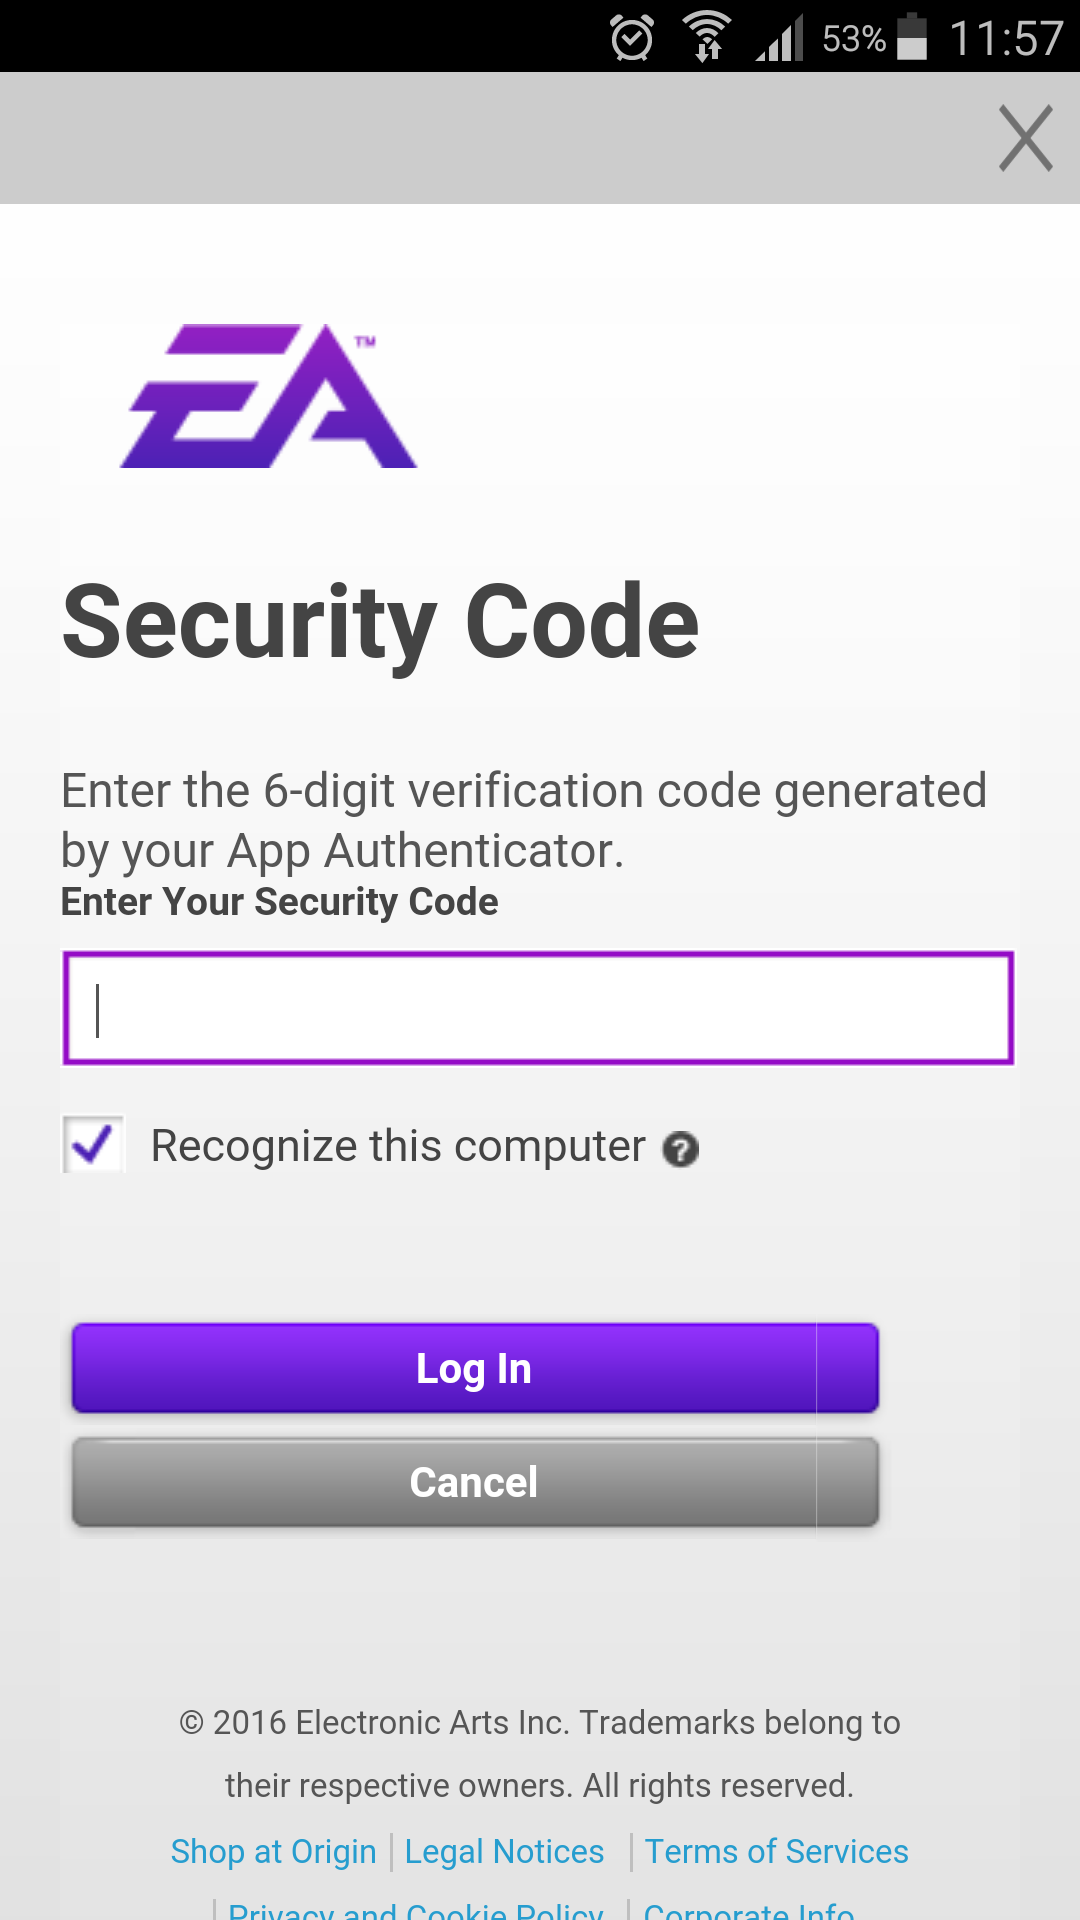The height and width of the screenshot is (1920, 1080).
Task: Open the Terms of Services link
Action: (776, 1852)
